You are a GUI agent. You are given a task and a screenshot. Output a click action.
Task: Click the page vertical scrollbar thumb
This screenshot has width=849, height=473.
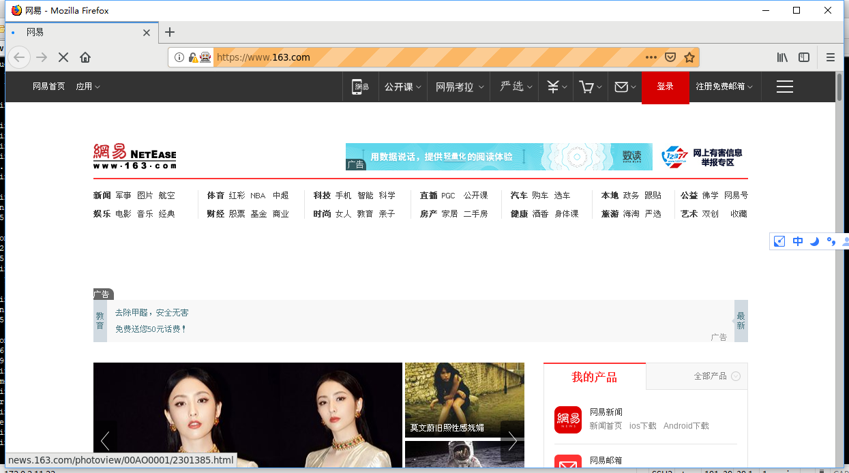pyautogui.click(x=839, y=87)
